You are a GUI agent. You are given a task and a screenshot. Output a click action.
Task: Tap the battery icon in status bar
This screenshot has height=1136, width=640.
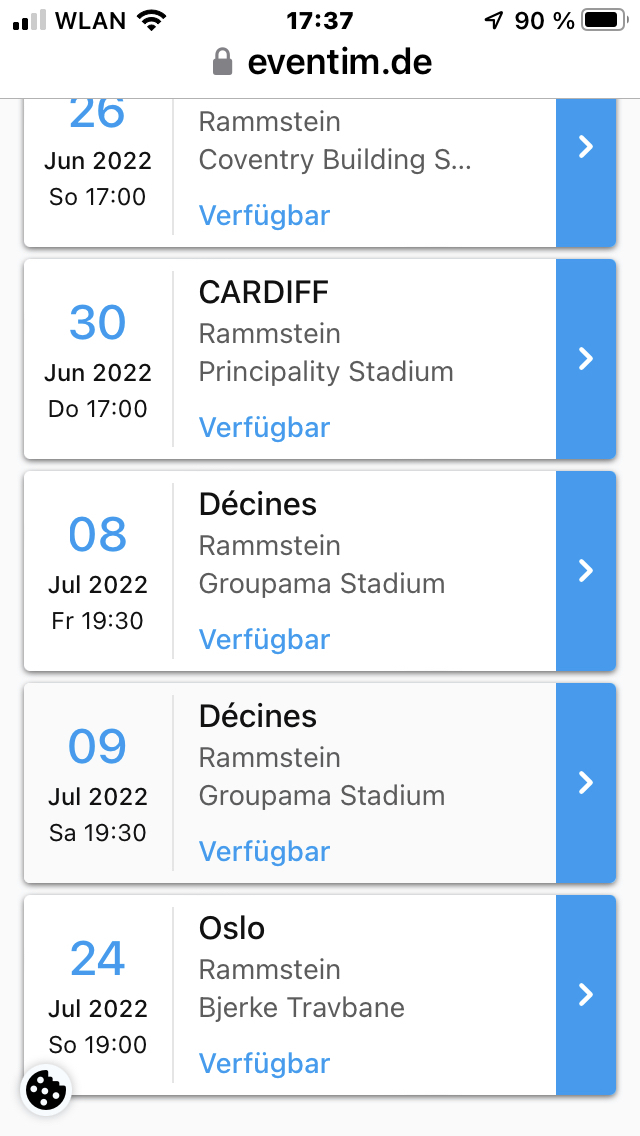tap(603, 20)
